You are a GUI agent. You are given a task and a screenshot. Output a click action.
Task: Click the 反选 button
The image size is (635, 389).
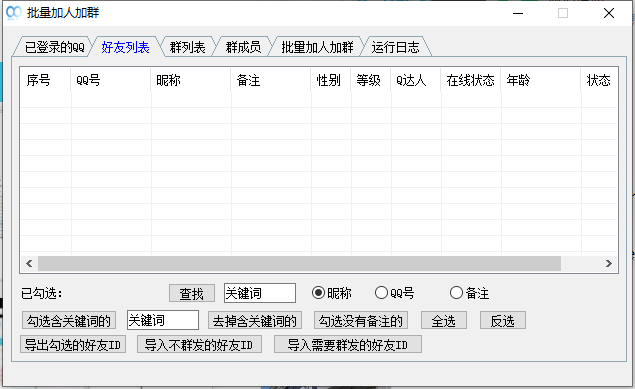click(503, 321)
